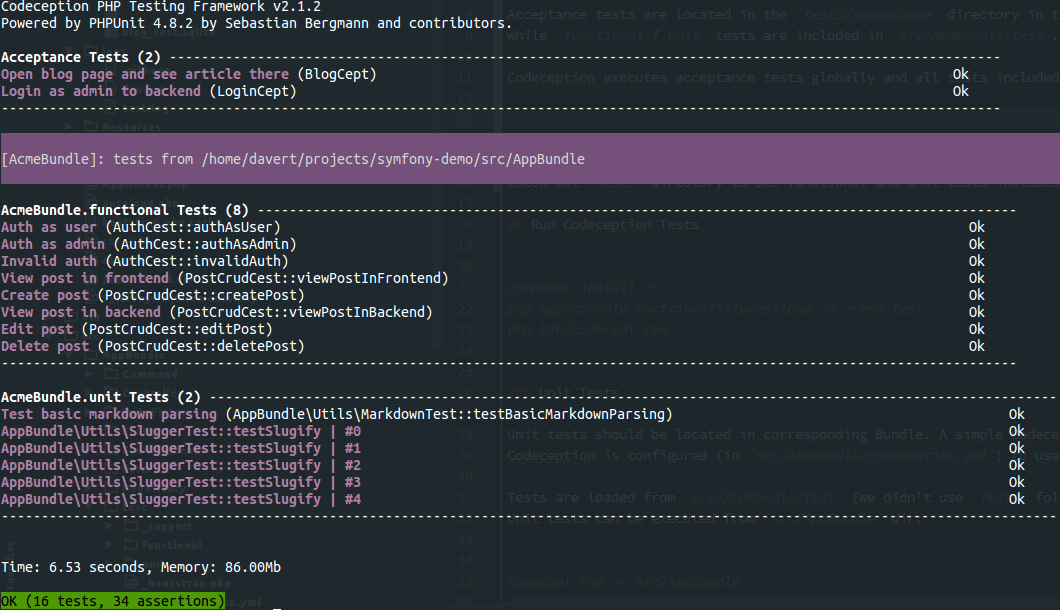Click the purple '[AcmeBundle]: tests from' banner text

click(293, 159)
